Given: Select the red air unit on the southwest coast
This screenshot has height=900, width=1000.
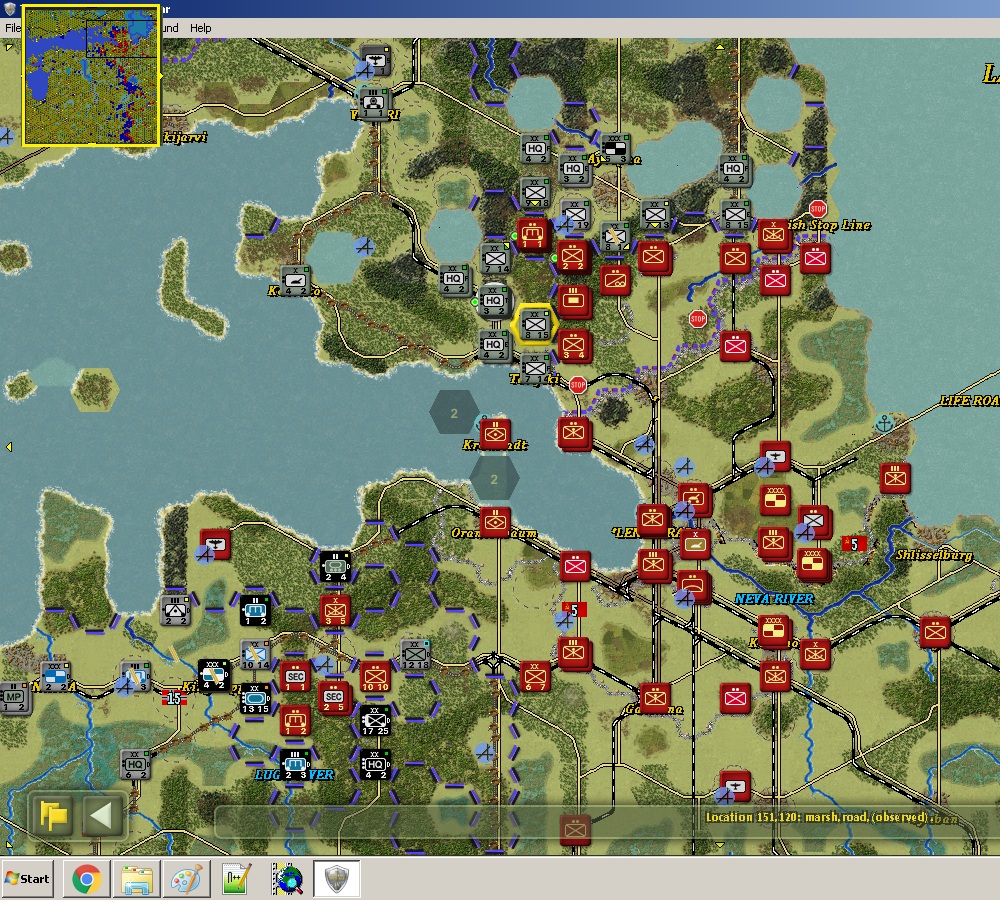Looking at the screenshot, I should 216,543.
